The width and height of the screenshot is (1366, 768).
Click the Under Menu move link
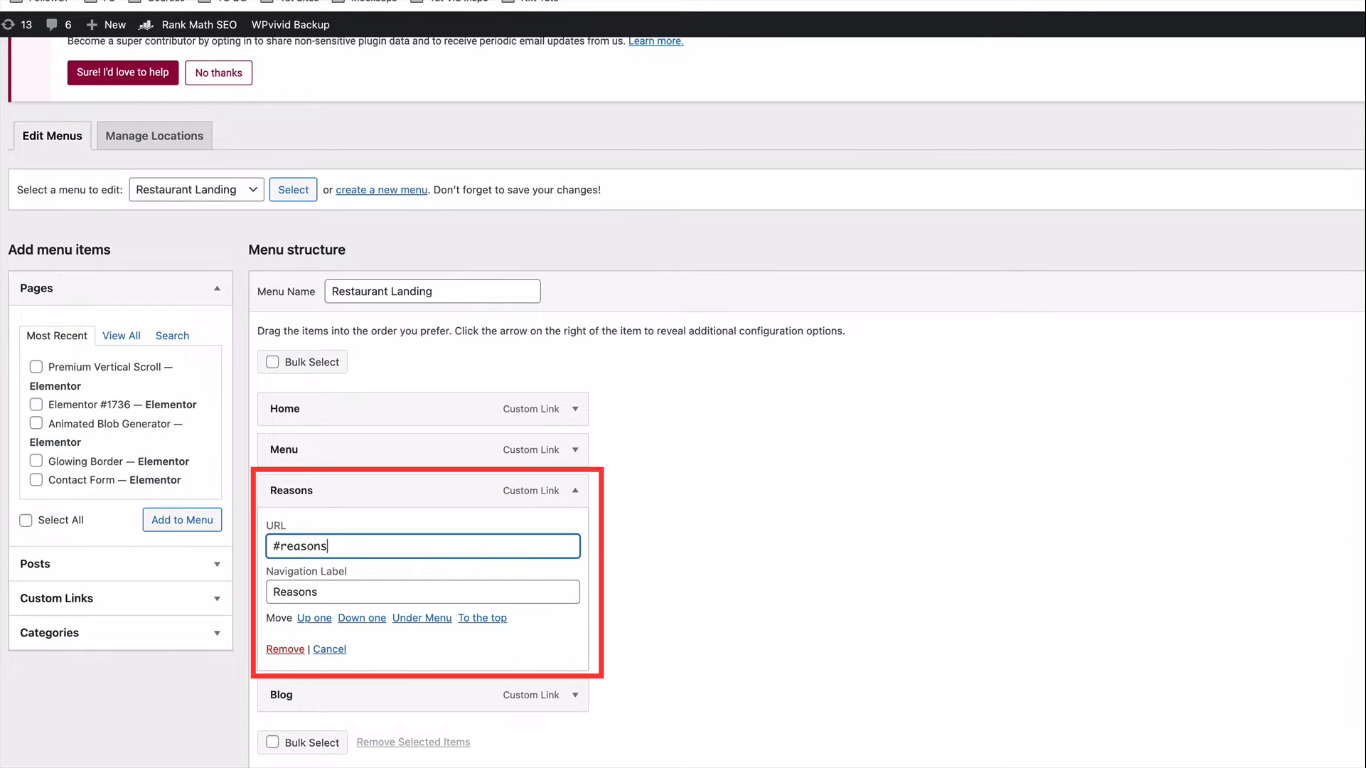(422, 618)
